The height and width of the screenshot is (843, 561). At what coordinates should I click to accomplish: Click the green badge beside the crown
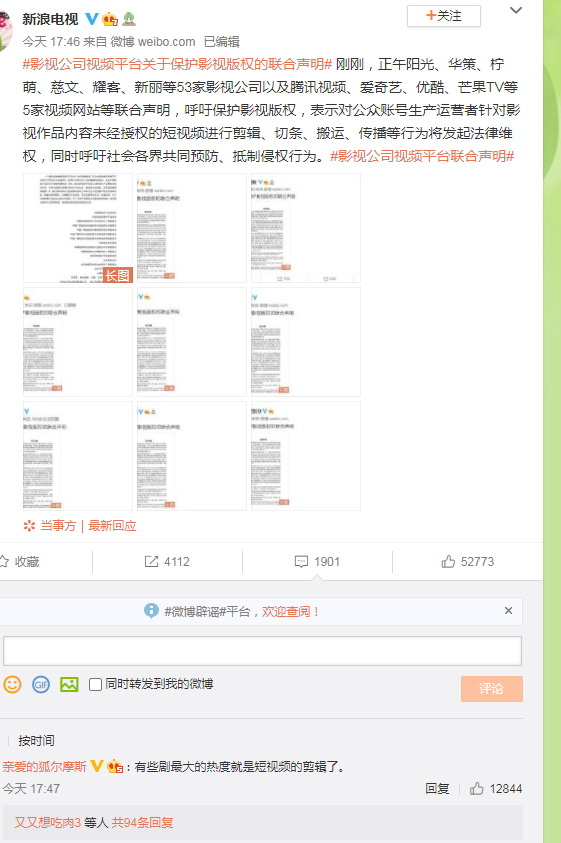pos(129,19)
